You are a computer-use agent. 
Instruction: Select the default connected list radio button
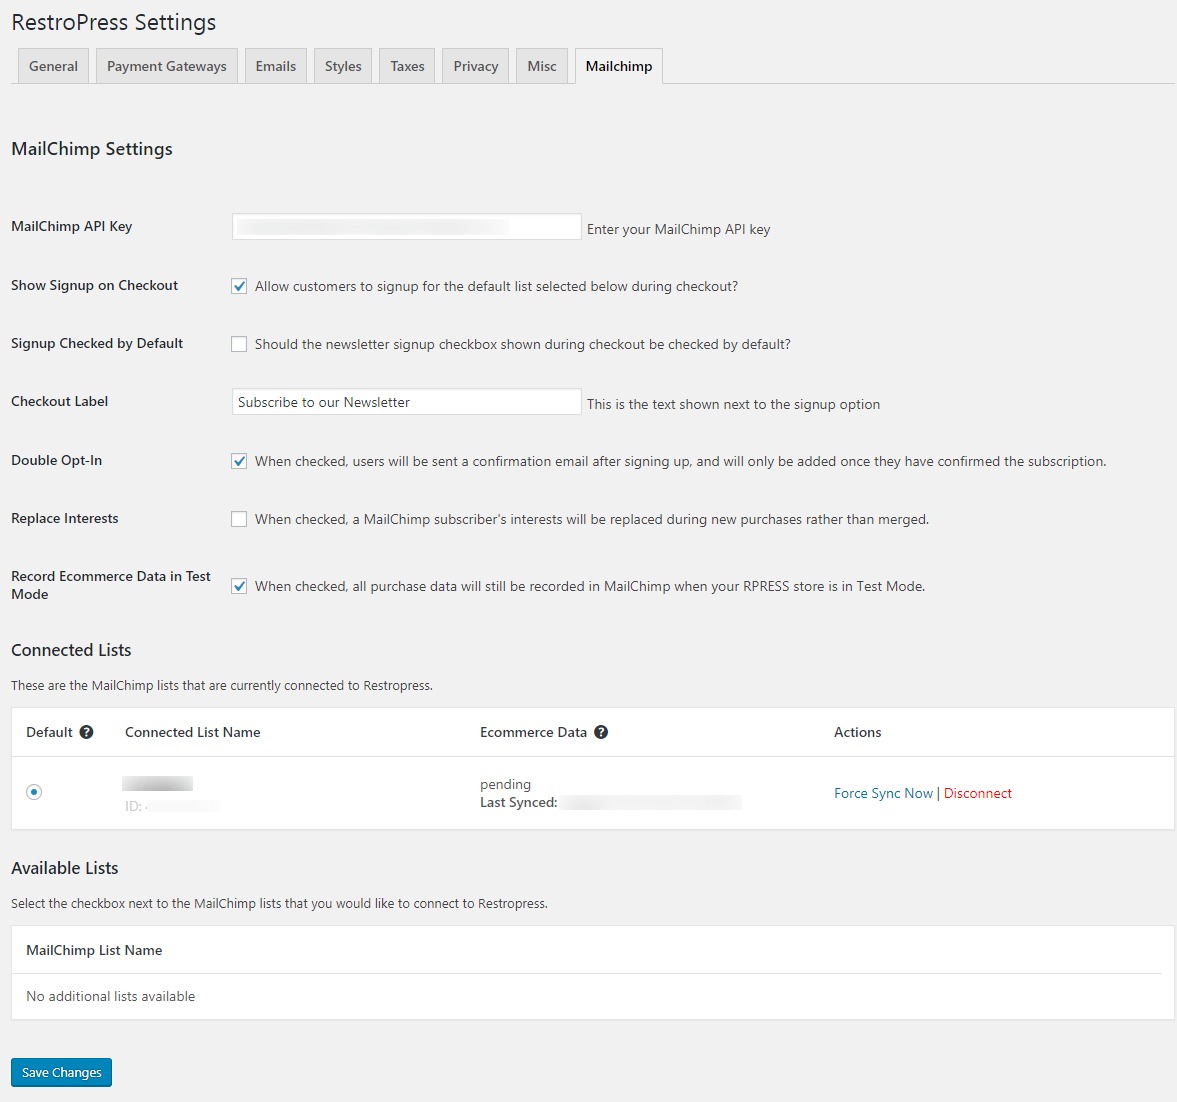35,792
